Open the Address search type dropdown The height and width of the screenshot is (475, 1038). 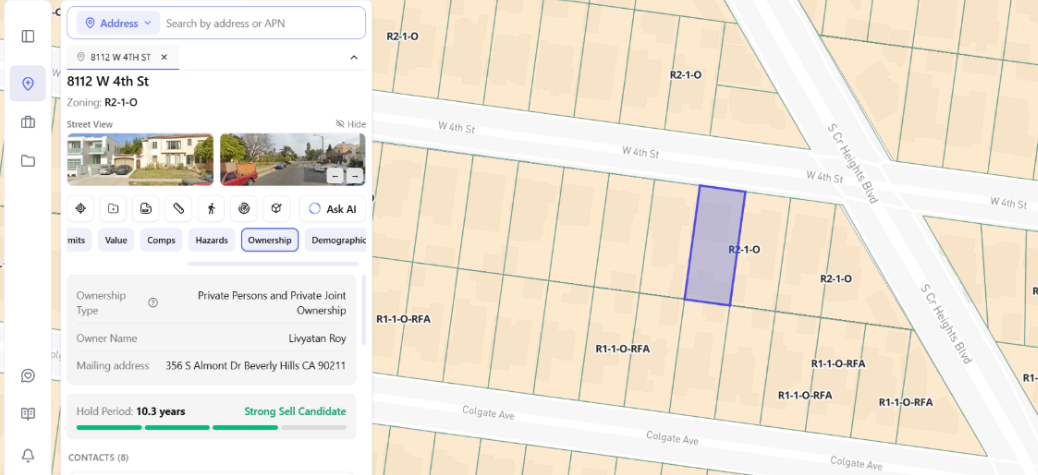click(118, 23)
